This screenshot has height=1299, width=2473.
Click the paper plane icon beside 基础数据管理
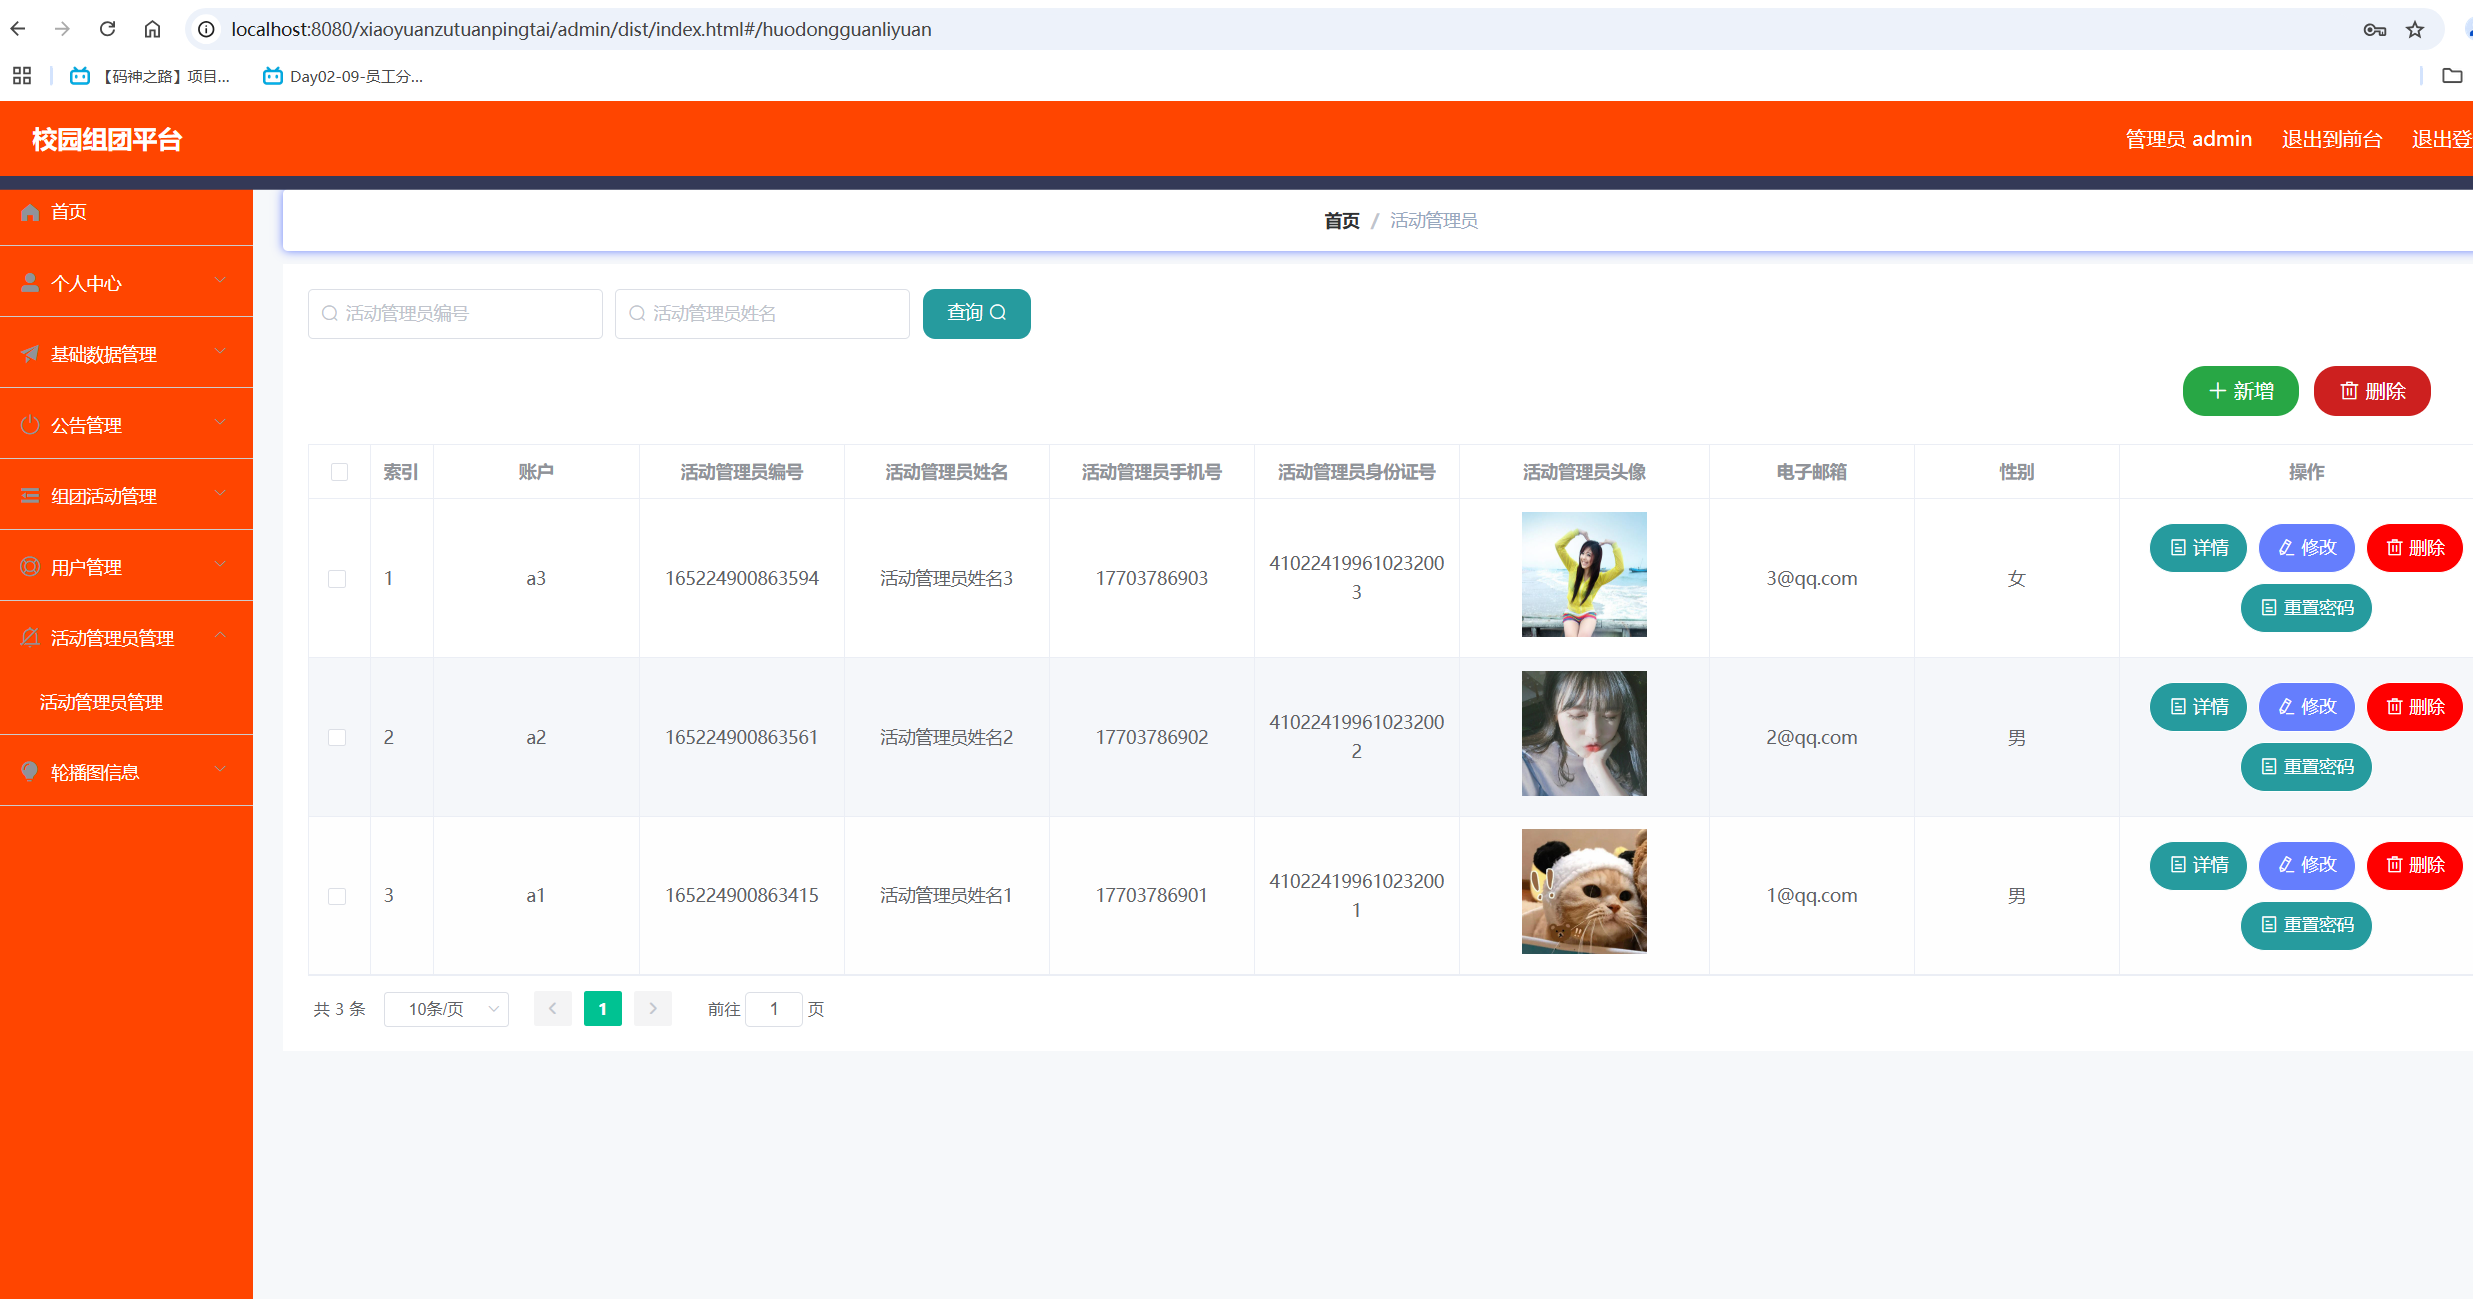(x=30, y=354)
